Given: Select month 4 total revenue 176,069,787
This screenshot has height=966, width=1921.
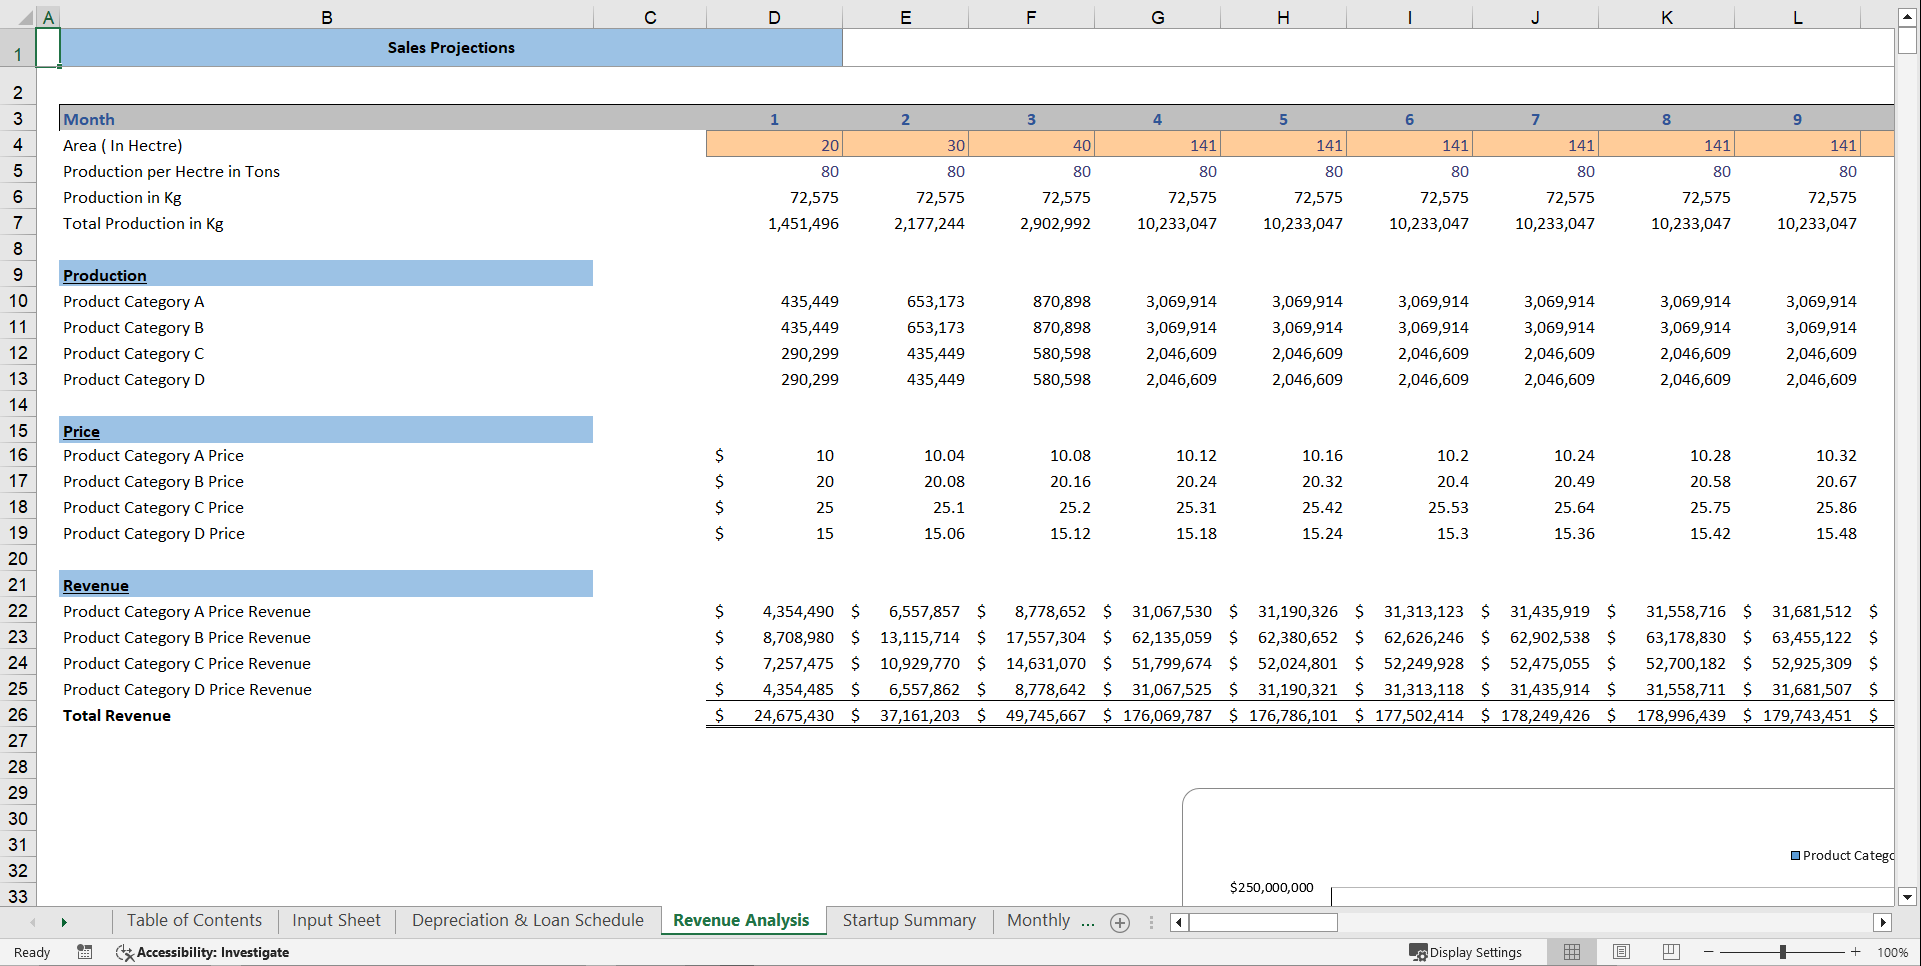Looking at the screenshot, I should (1157, 715).
